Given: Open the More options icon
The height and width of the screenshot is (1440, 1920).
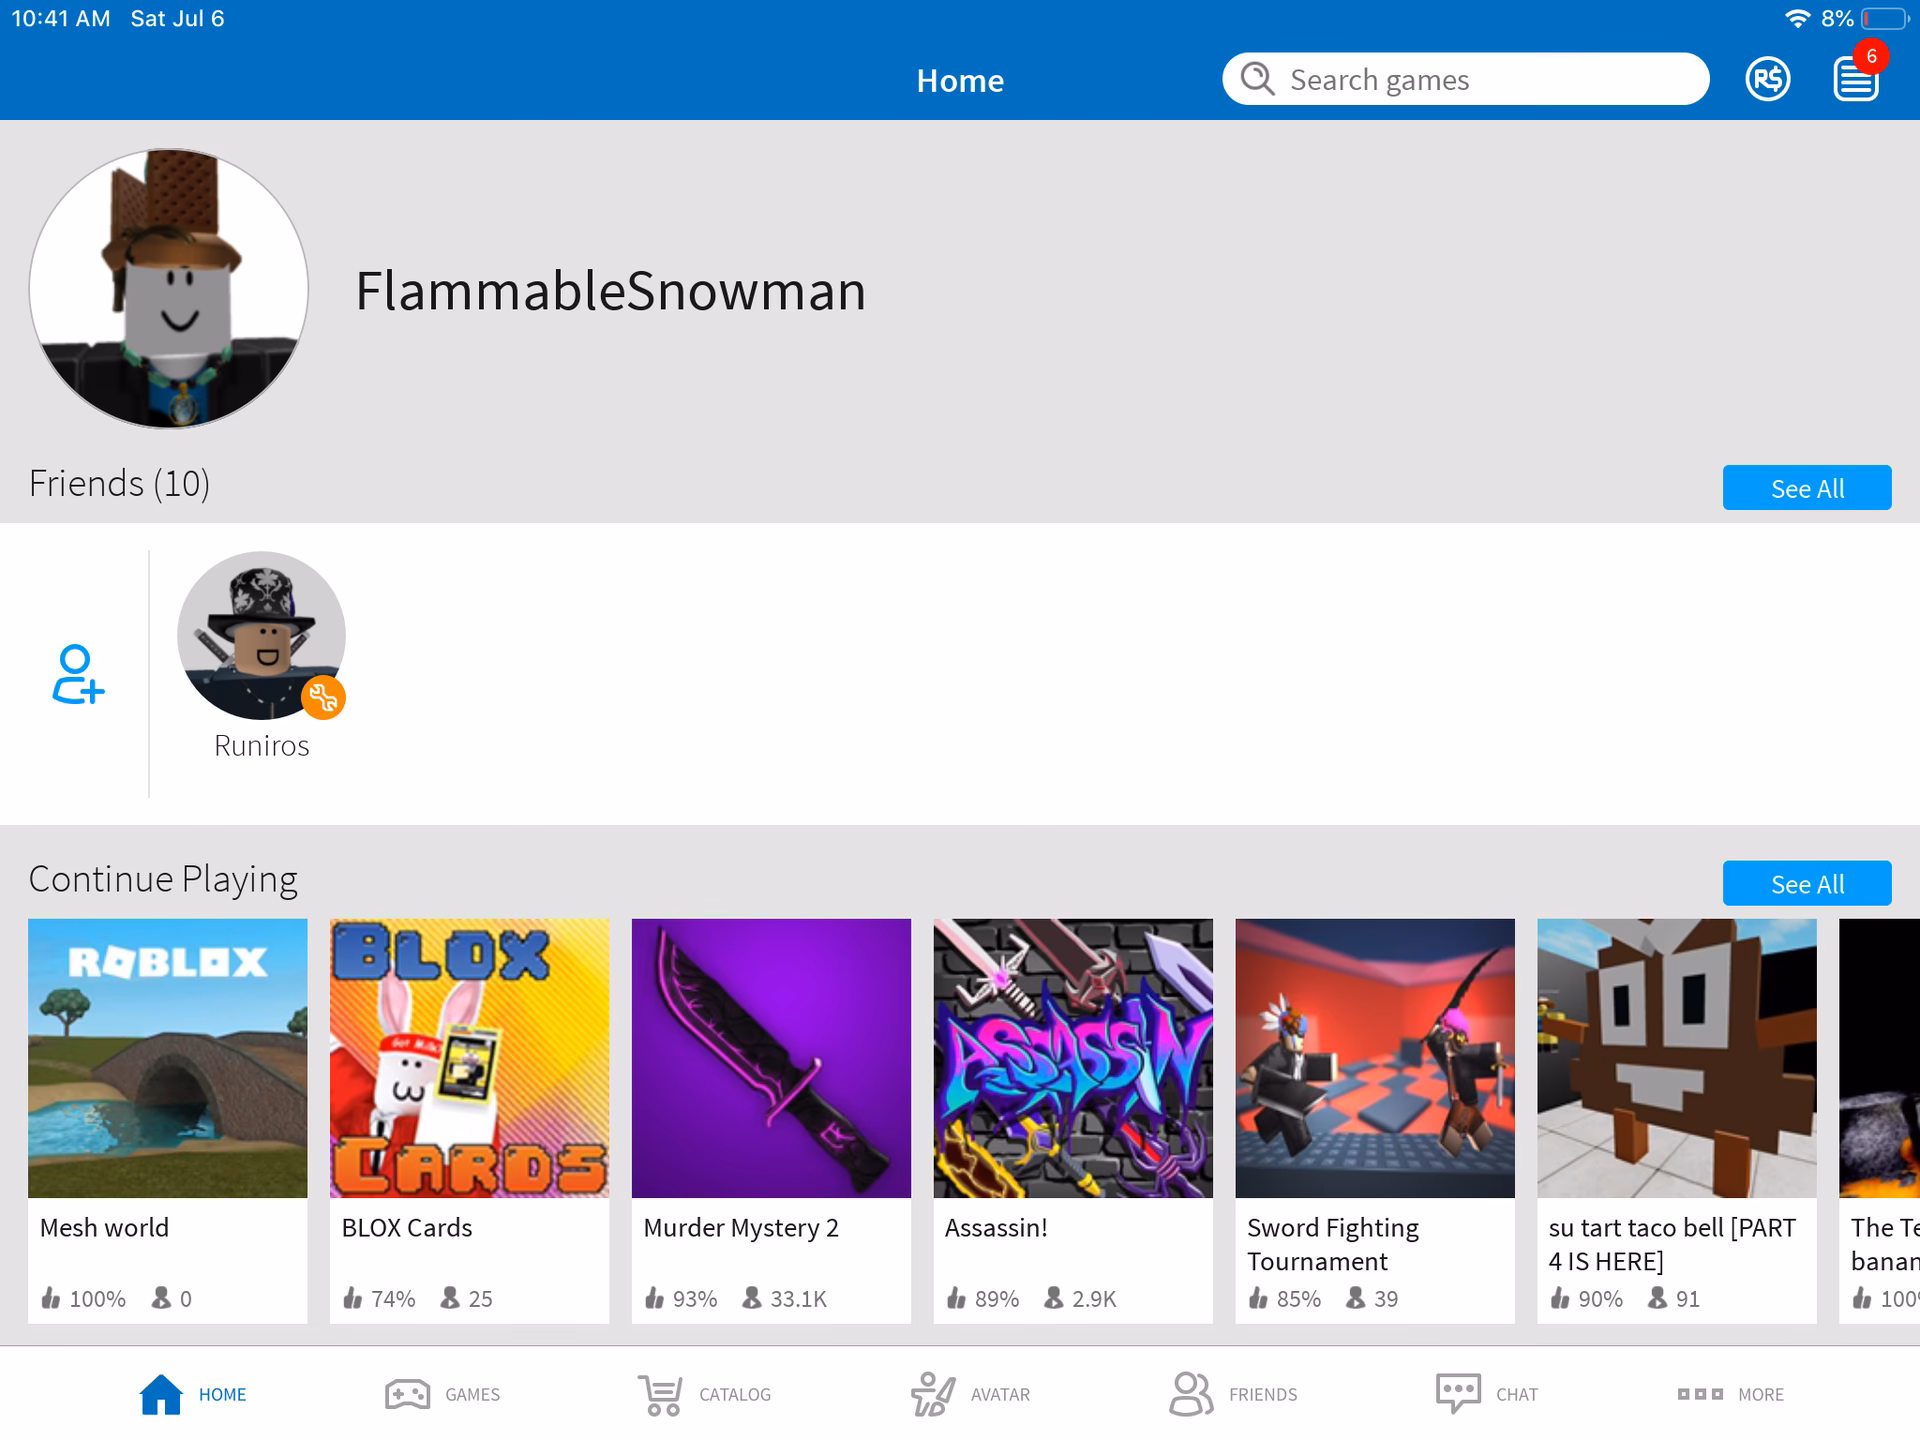Looking at the screenshot, I should (x=1700, y=1393).
